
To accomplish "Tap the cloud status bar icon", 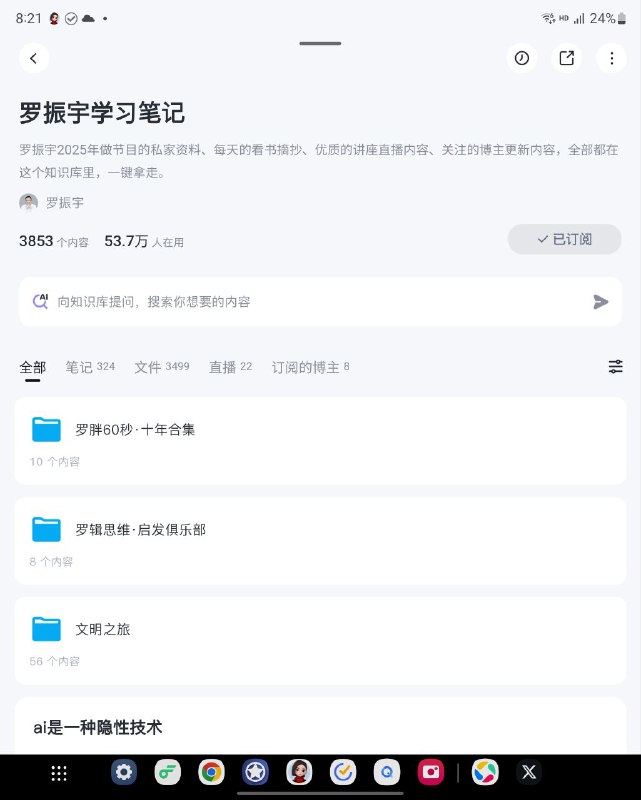I will [x=88, y=19].
